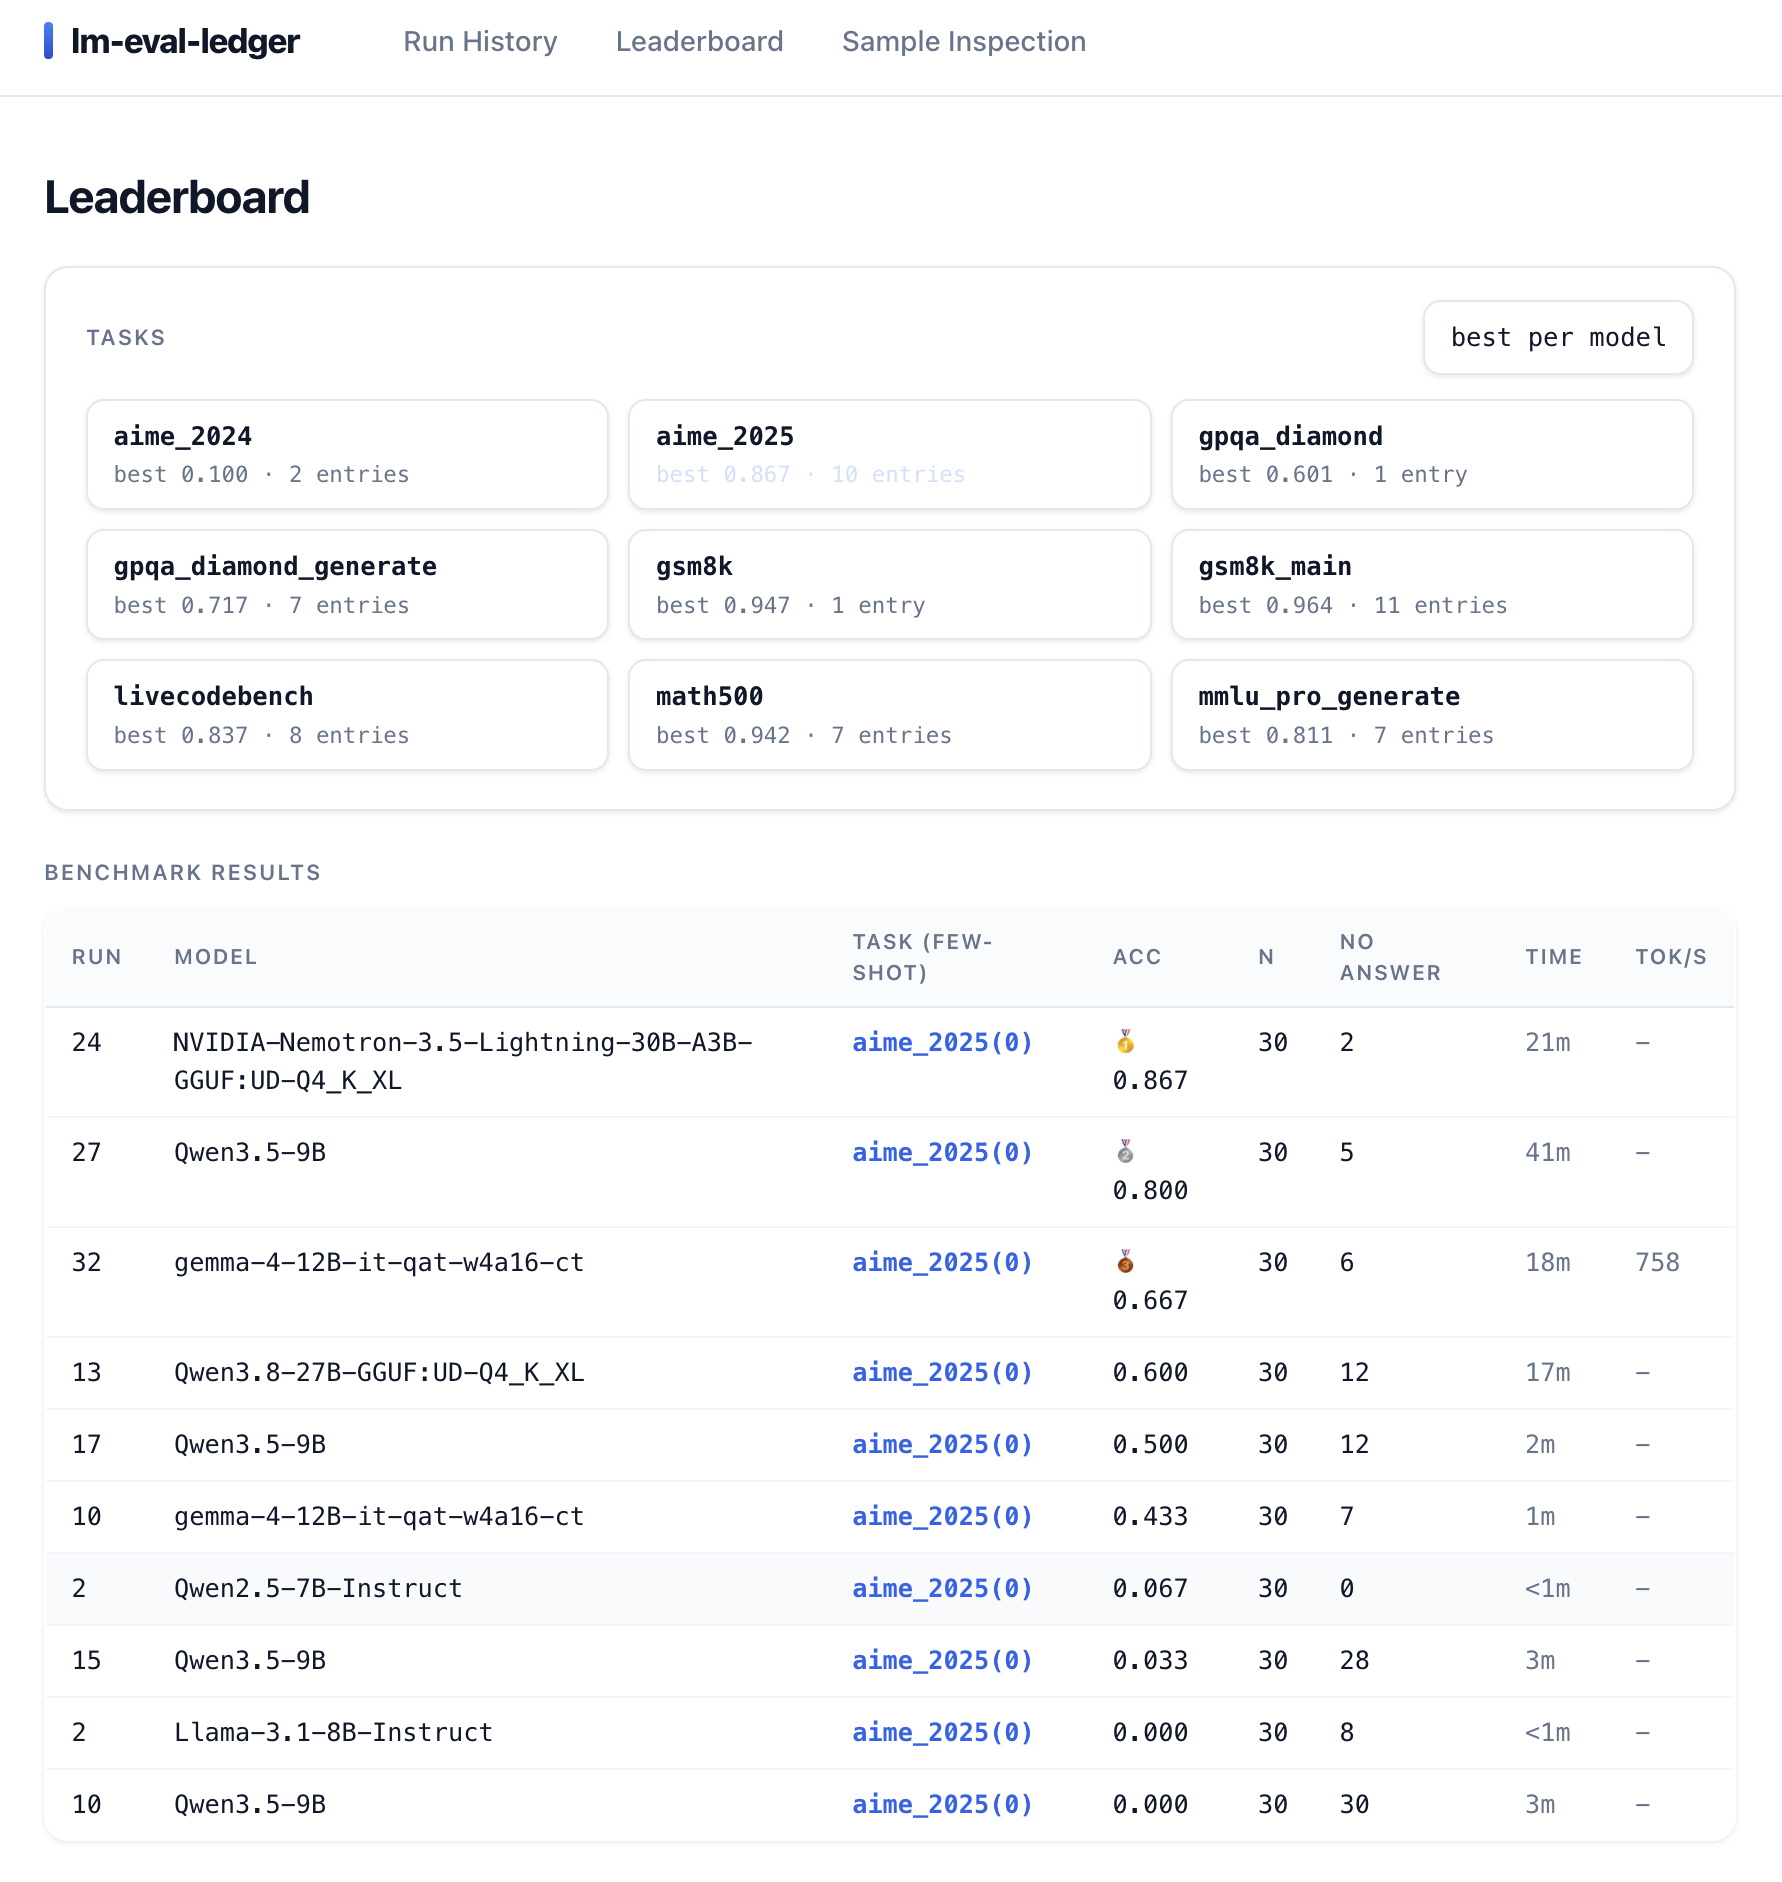Click the bronze medal icon for run 32
Viewport: 1782px width, 1882px height.
(x=1125, y=1262)
